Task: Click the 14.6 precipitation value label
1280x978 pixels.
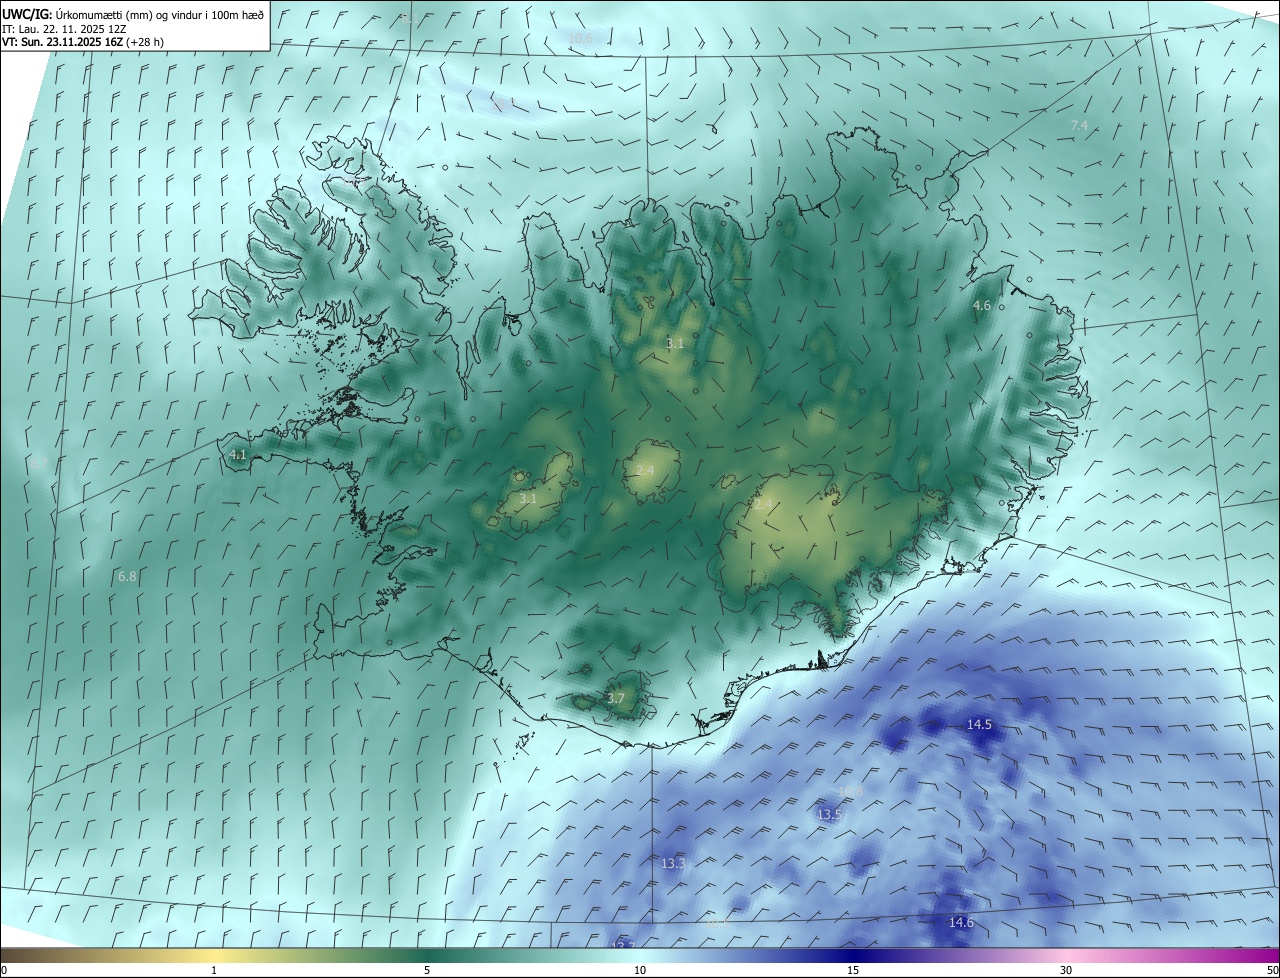Action: (x=961, y=922)
